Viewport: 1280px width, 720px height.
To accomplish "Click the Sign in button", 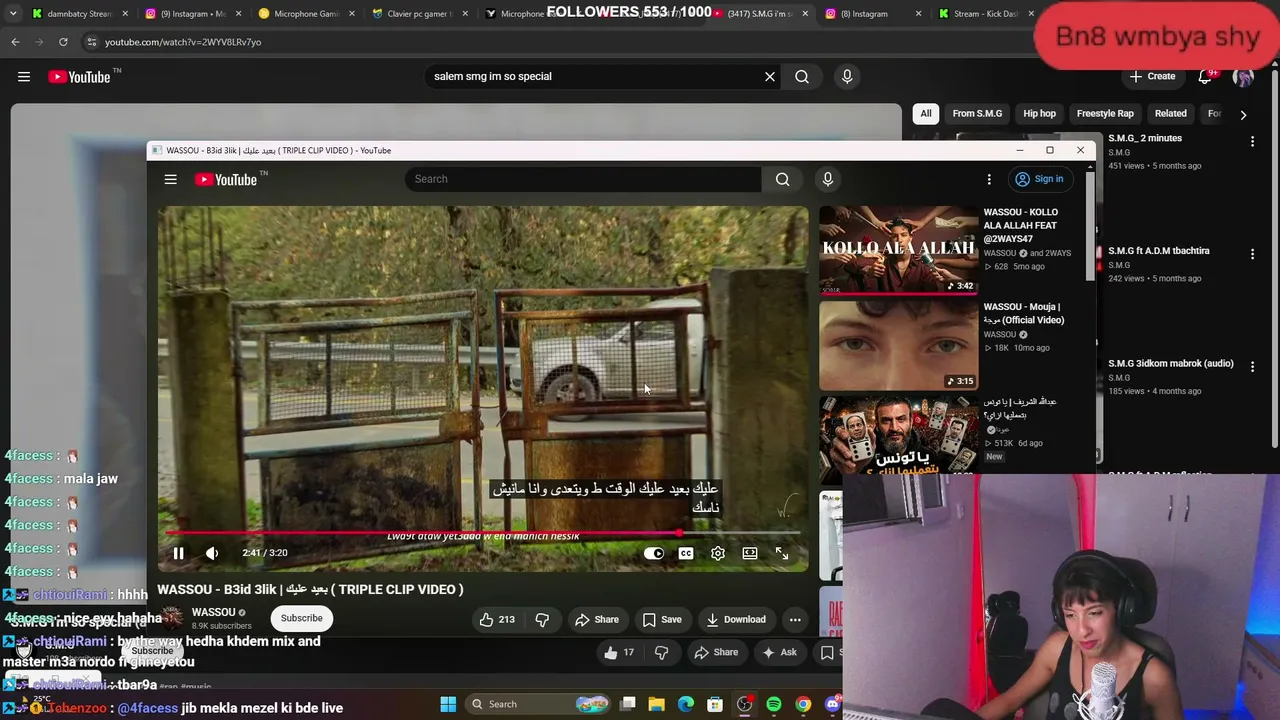I will click(x=1039, y=179).
